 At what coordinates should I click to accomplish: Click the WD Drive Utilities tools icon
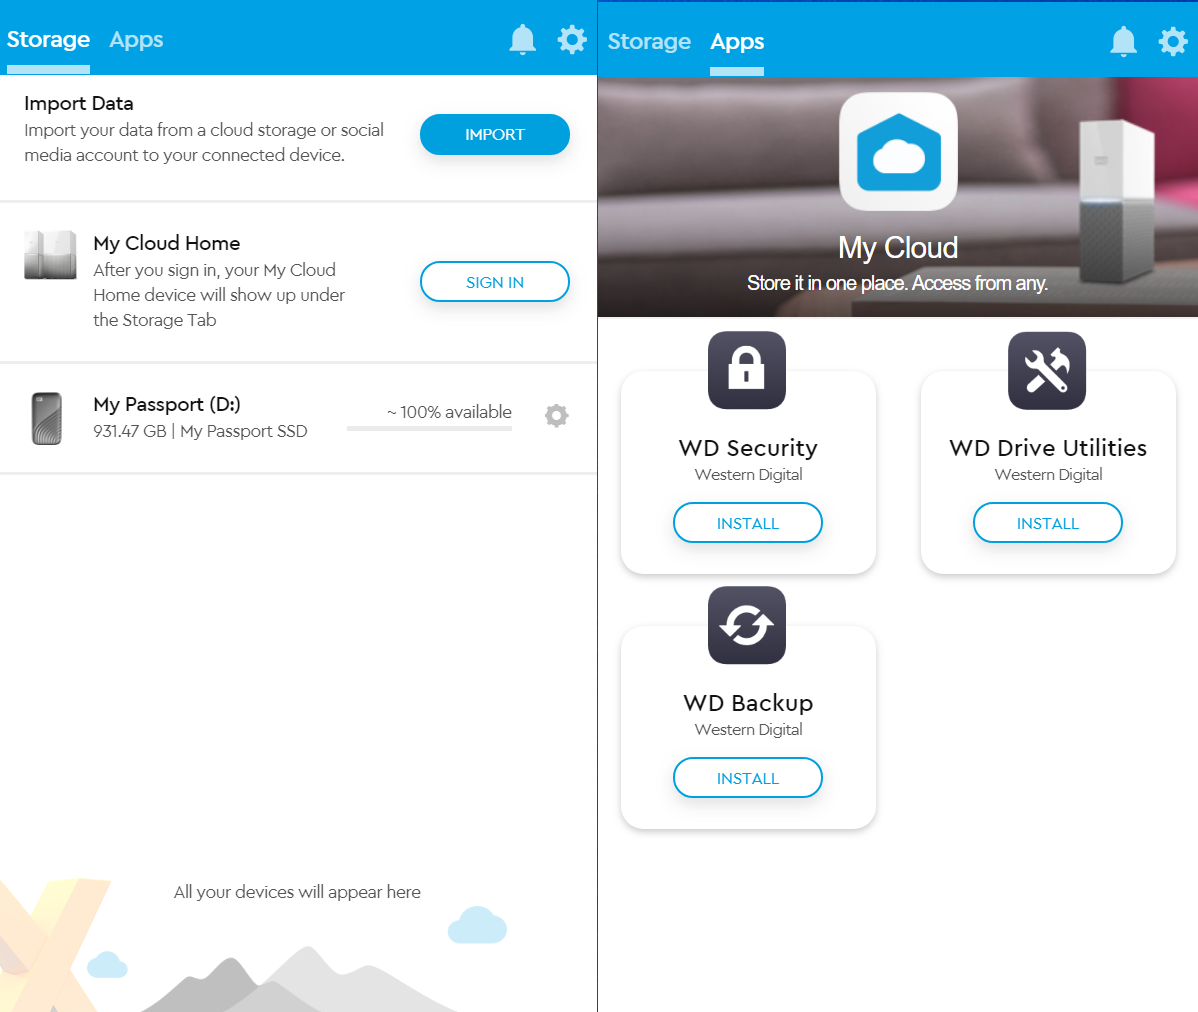coord(1047,370)
